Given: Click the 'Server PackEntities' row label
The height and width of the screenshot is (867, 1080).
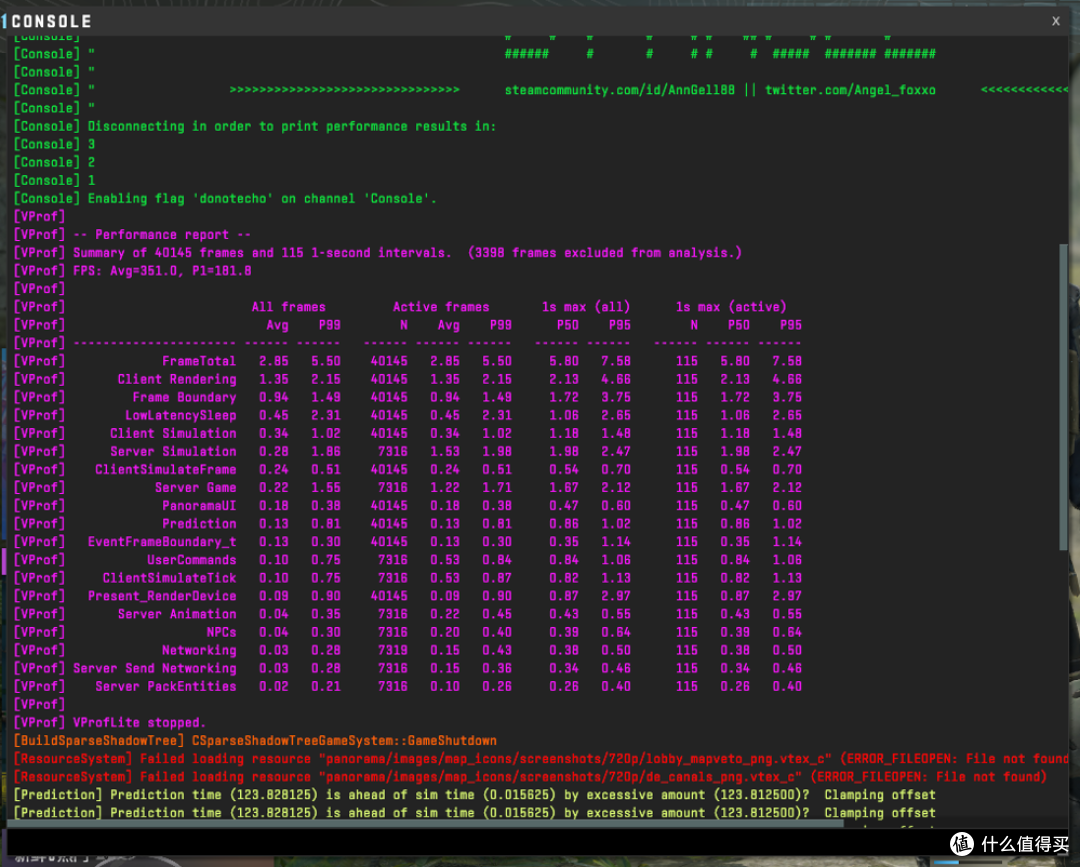Looking at the screenshot, I should [165, 686].
